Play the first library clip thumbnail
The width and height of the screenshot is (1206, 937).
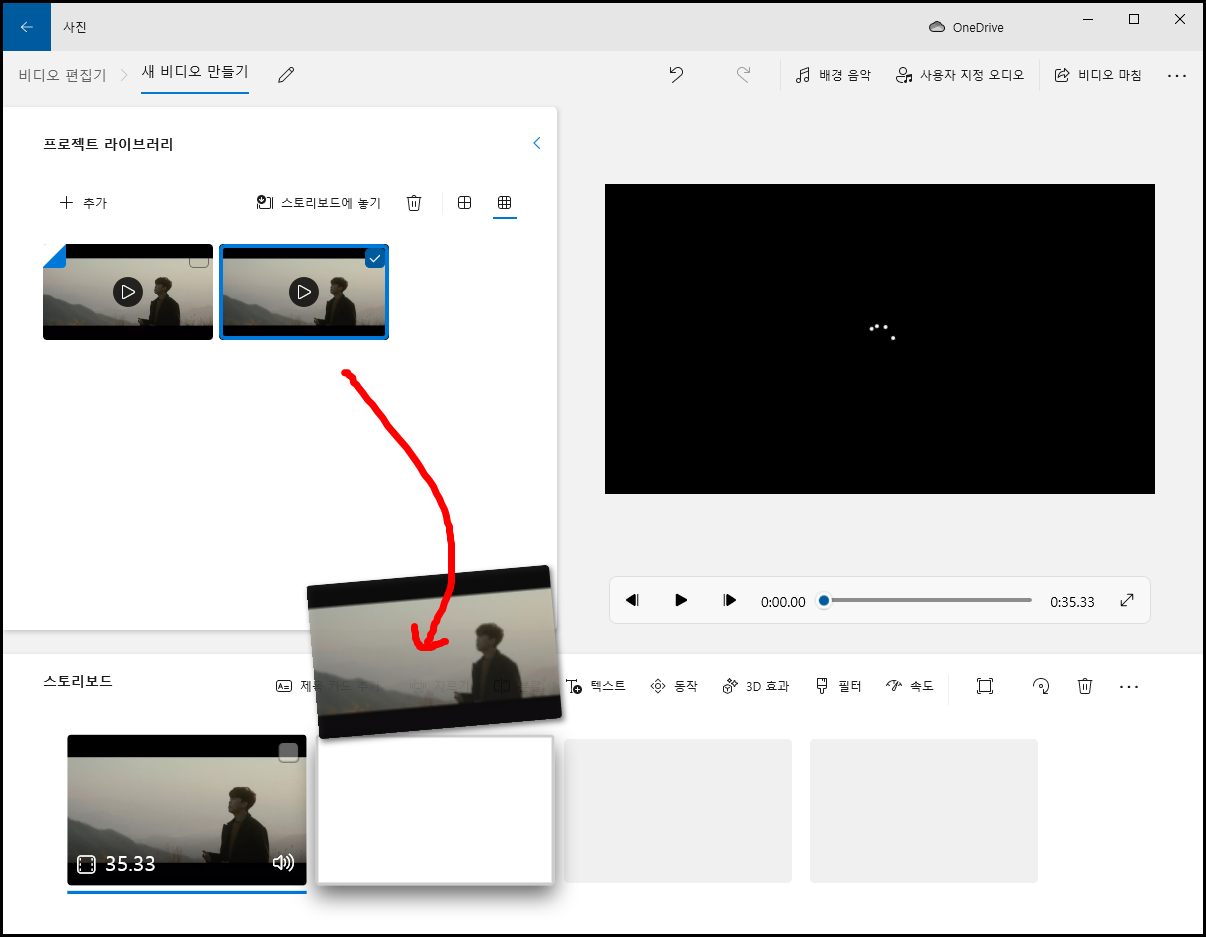128,292
